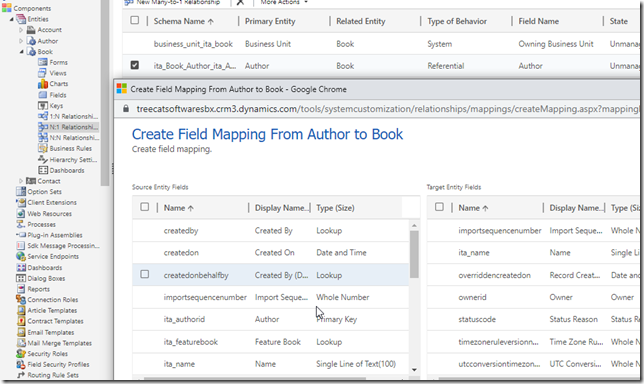Expand the Author entity node

tap(21, 41)
